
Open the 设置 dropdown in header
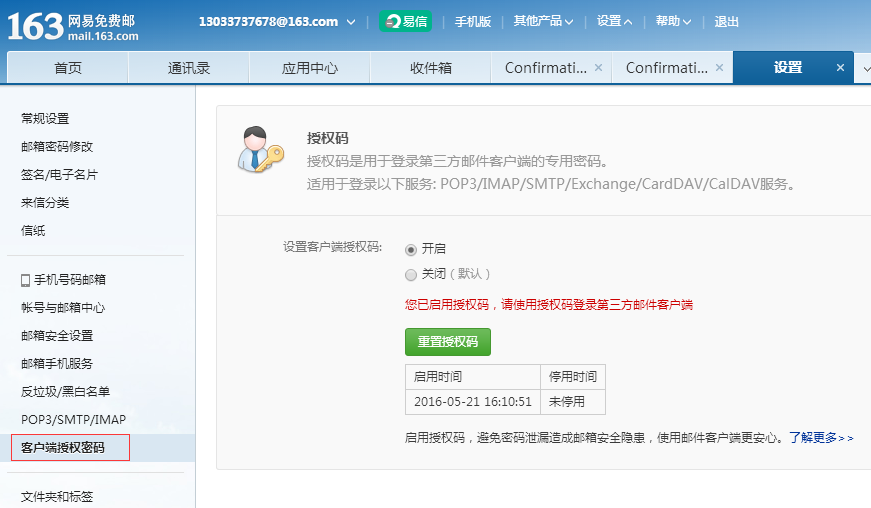pyautogui.click(x=614, y=21)
